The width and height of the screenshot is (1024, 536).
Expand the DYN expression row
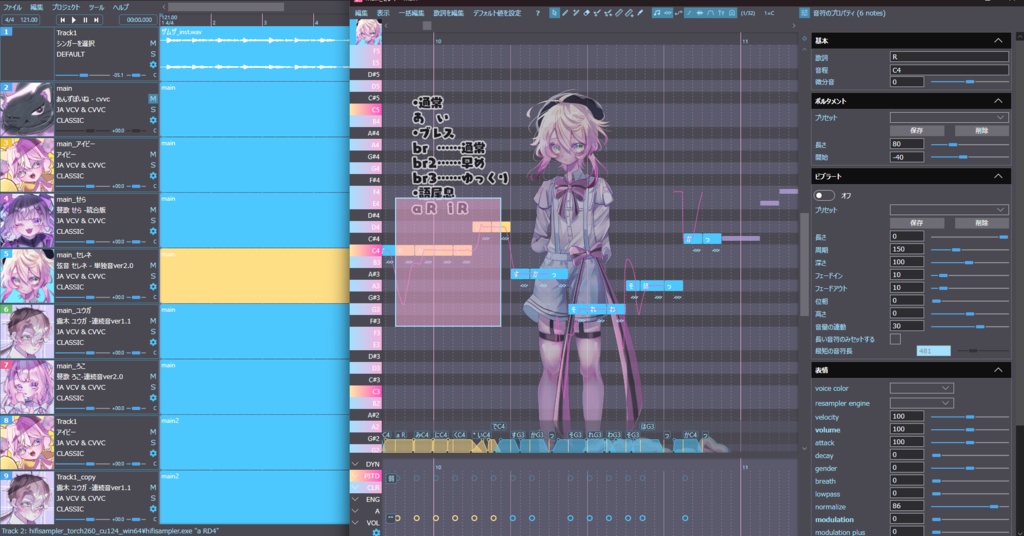click(x=355, y=464)
